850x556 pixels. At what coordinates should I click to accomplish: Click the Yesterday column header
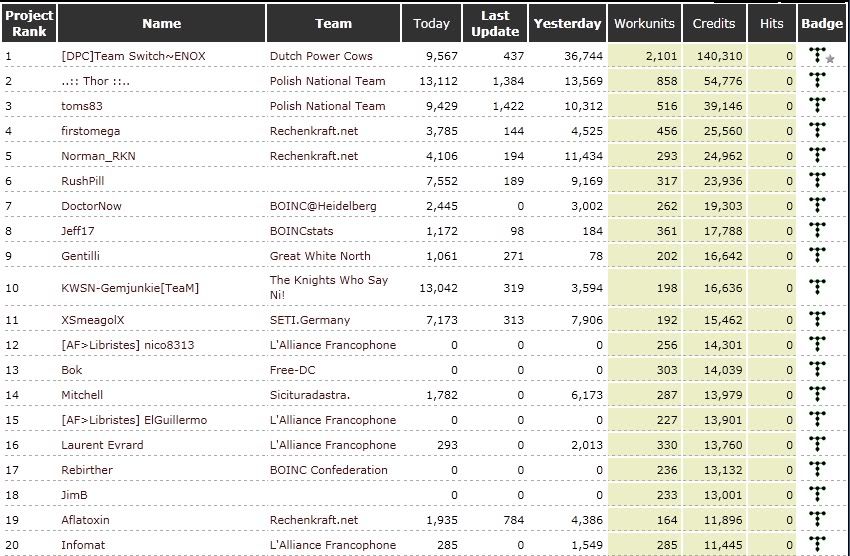point(568,23)
